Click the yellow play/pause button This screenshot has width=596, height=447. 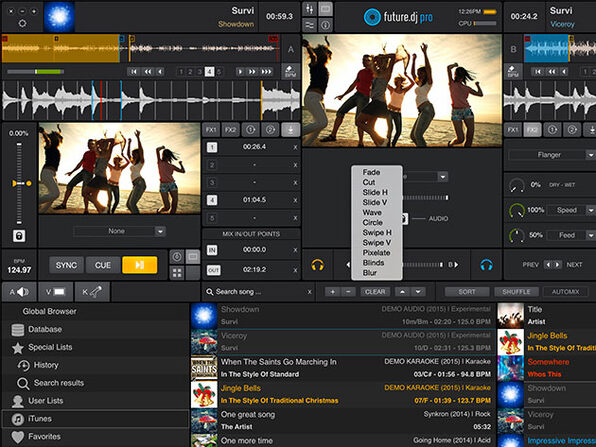point(139,265)
